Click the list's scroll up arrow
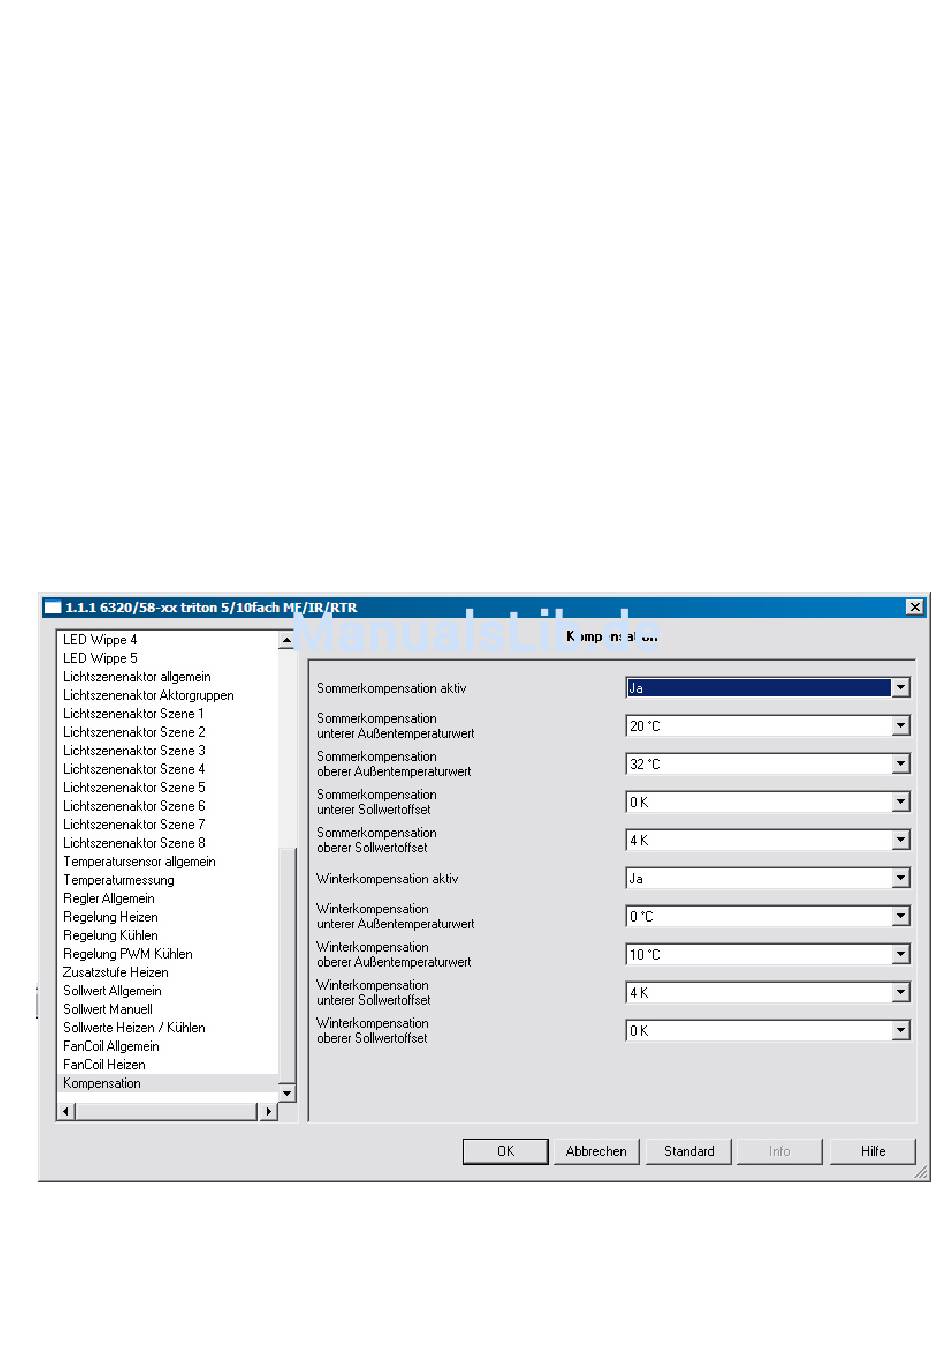The image size is (950, 1370). (x=287, y=640)
